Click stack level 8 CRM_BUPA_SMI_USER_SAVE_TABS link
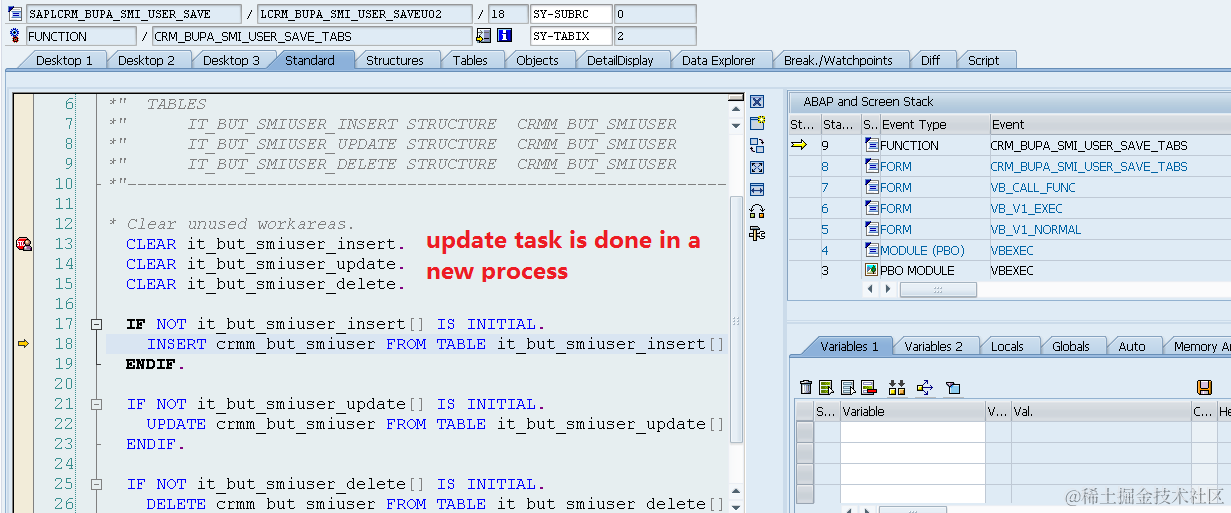The image size is (1231, 513). 1089,167
